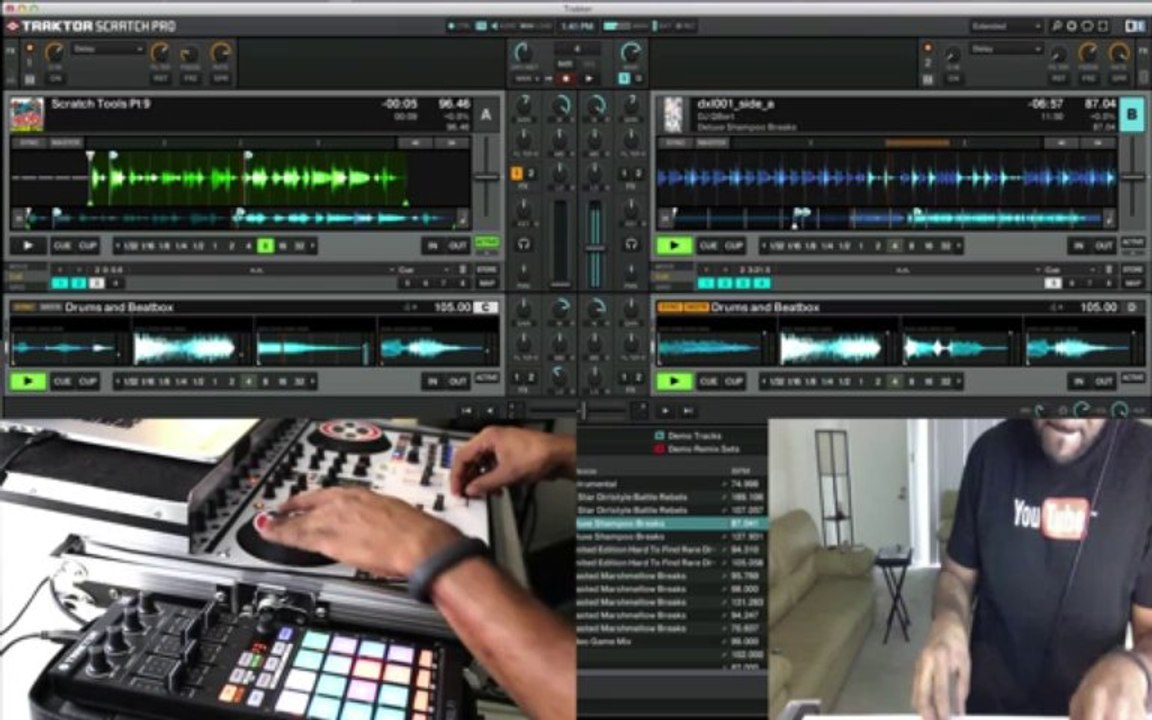Screen dimensions: 1152x720
Task: Disable the green ACTIVE loop button on Deck A
Action: coord(486,242)
